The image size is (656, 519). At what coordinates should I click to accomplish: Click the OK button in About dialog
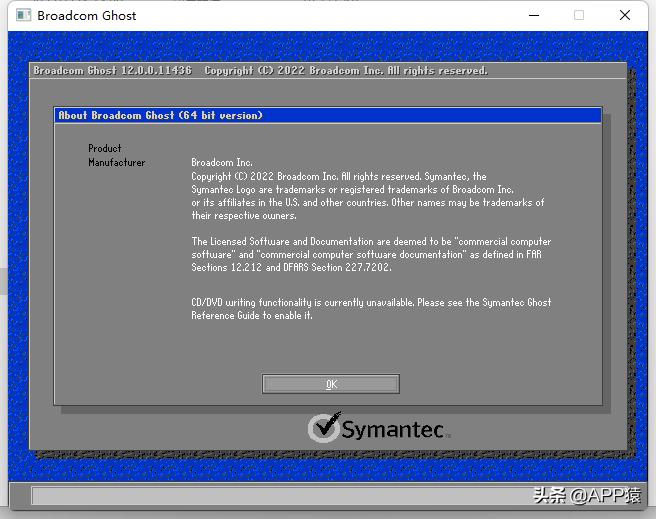pyautogui.click(x=331, y=384)
